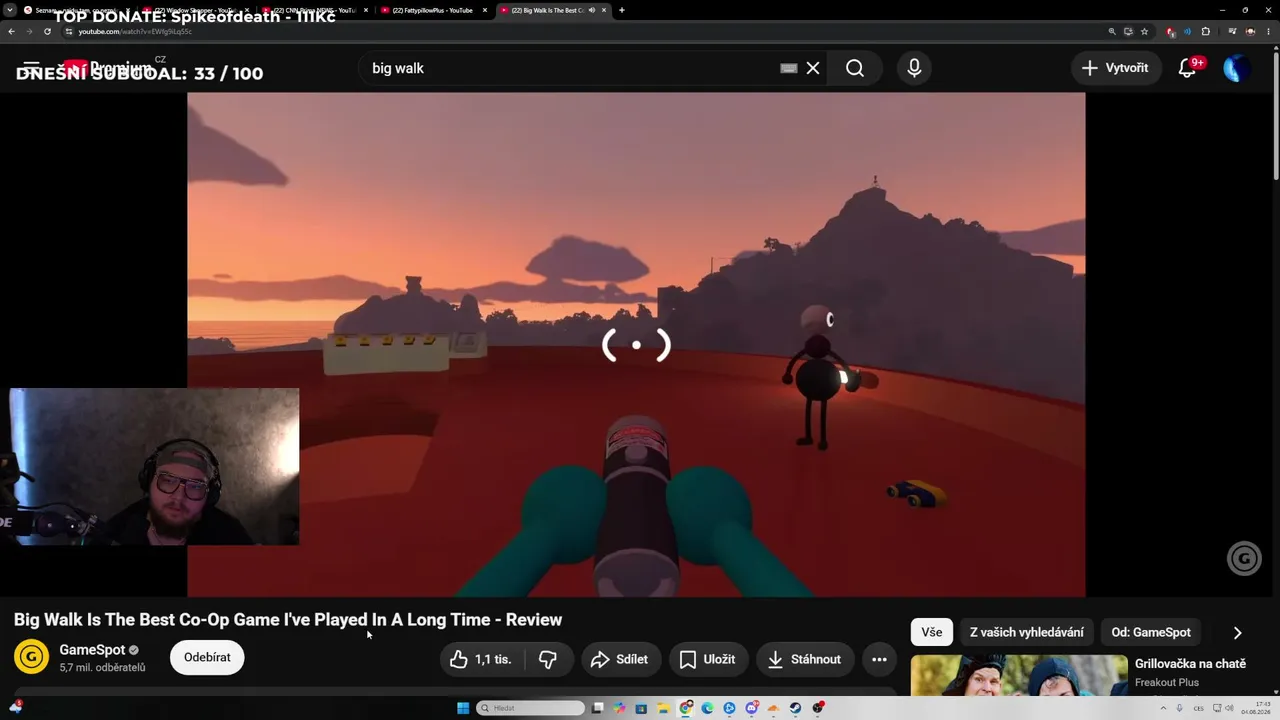The height and width of the screenshot is (720, 1280).
Task: Switch to the CNN Prima NEWS browser tab
Action: pos(314,10)
